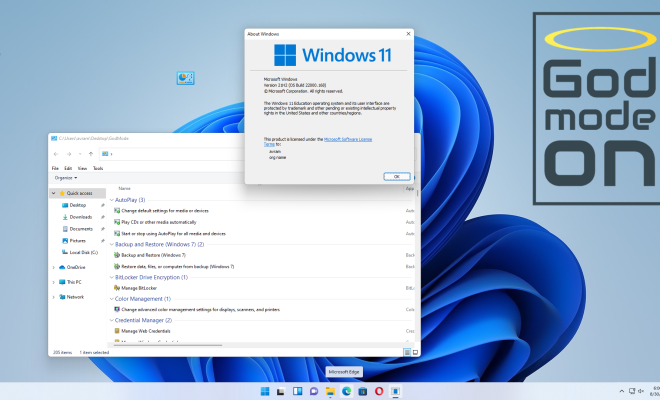
Task: Collapse the BitLocker Drive Encryption group
Action: pos(112,277)
